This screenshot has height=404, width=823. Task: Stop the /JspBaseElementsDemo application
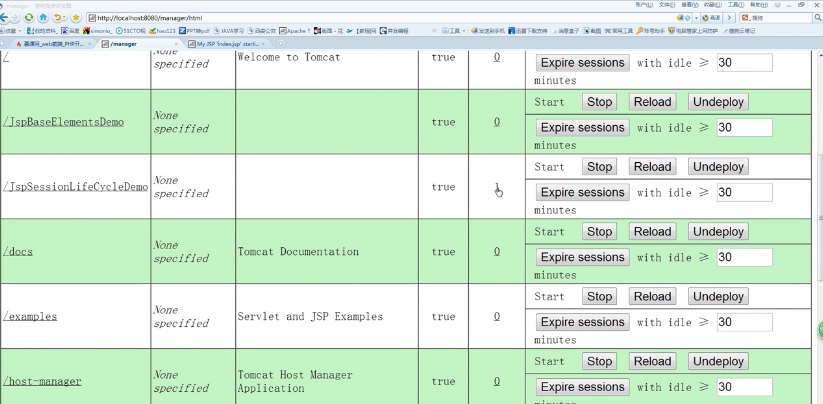point(599,102)
